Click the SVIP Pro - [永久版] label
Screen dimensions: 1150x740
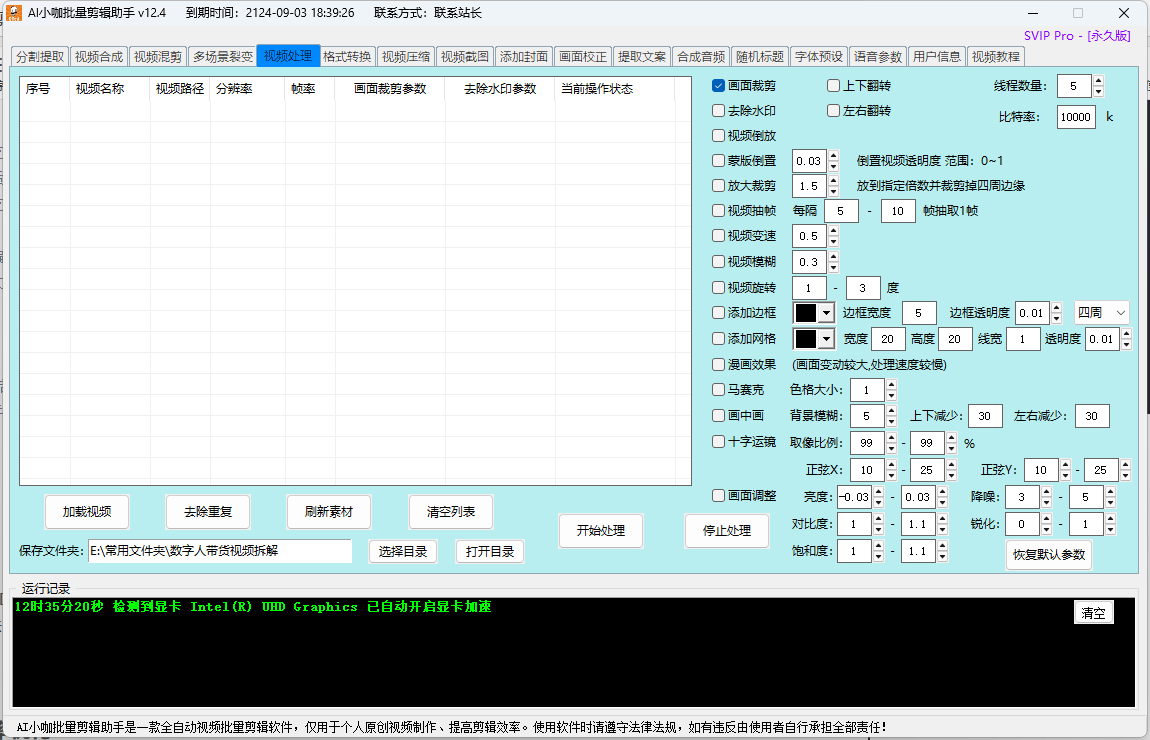coord(1077,35)
